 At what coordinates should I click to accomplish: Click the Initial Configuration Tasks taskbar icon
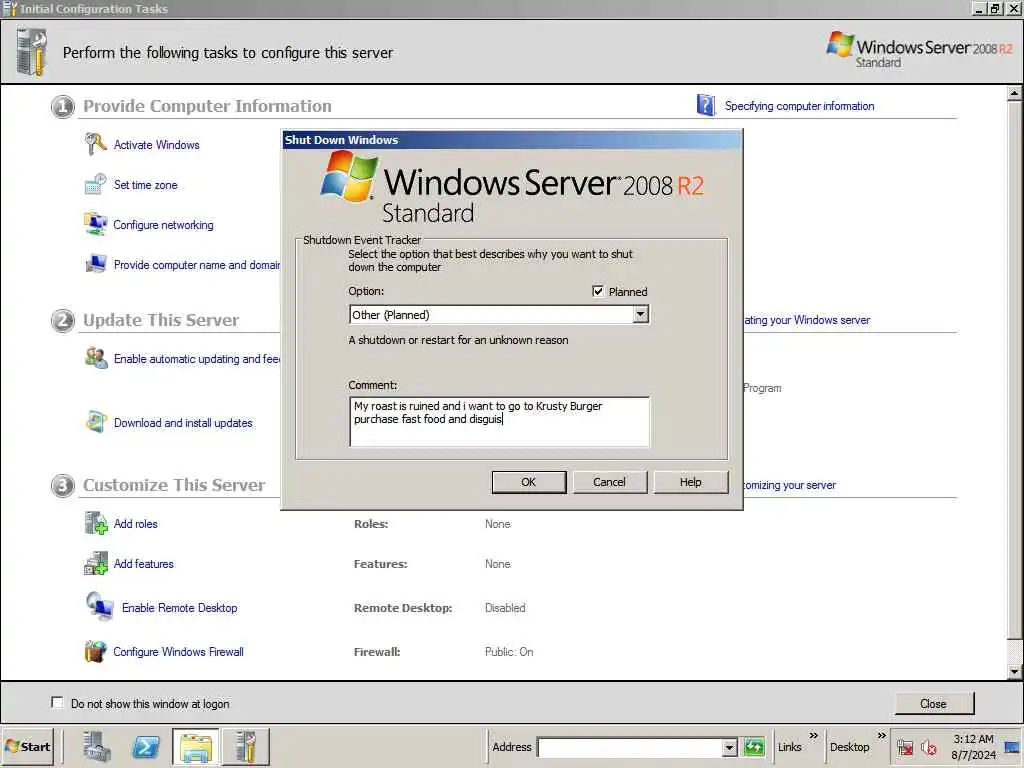click(246, 747)
